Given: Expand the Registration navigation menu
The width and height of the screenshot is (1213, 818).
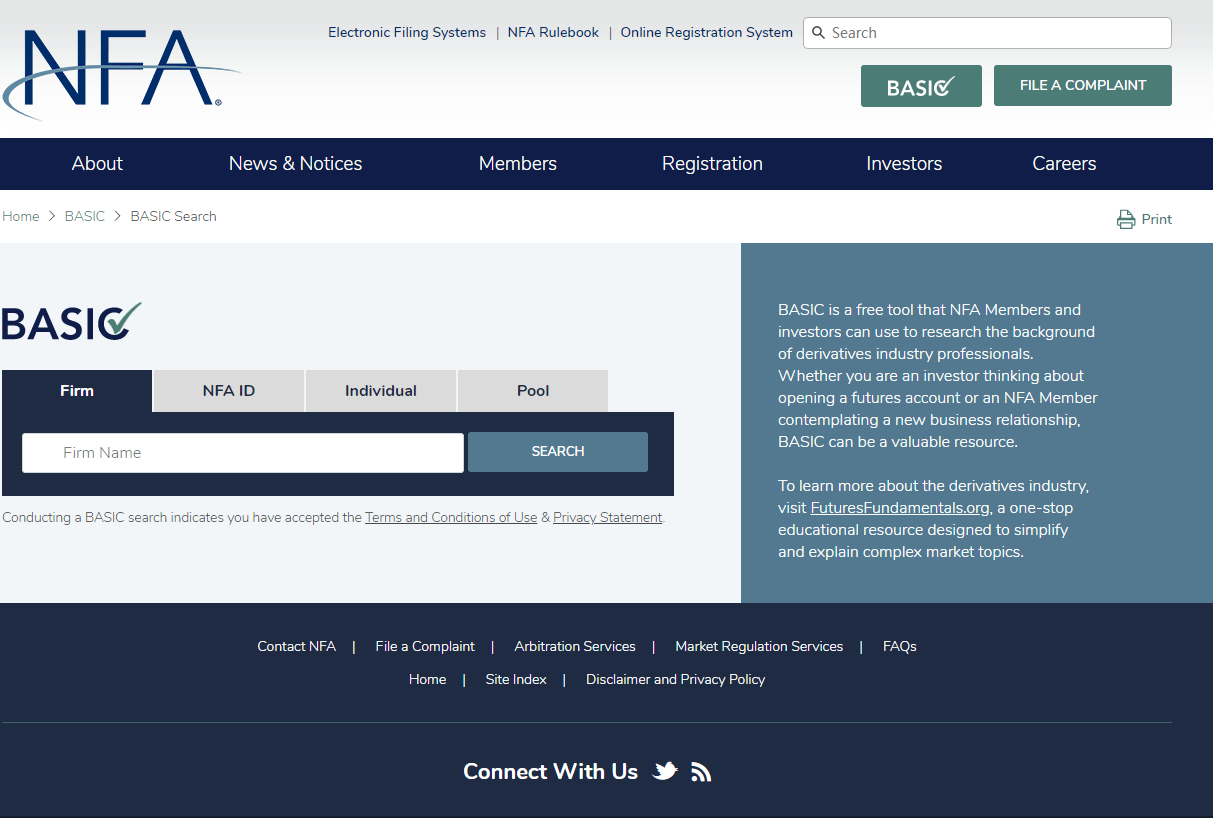Looking at the screenshot, I should 712,164.
